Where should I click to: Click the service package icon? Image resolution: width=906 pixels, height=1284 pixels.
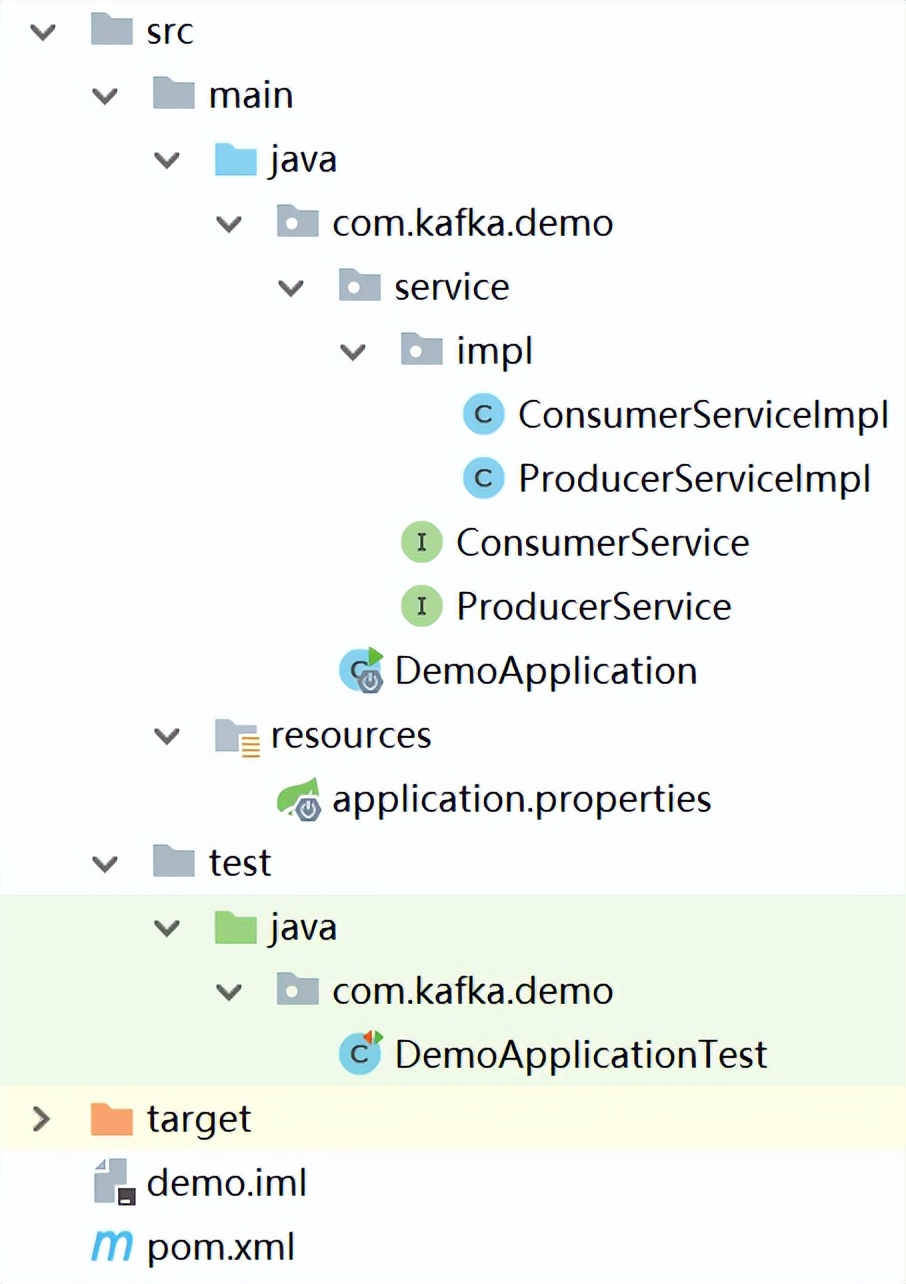coord(360,286)
